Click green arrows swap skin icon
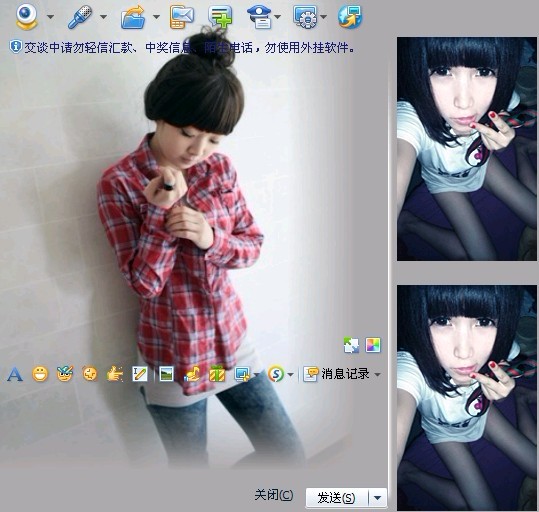Image resolution: width=539 pixels, height=512 pixels. coord(351,345)
